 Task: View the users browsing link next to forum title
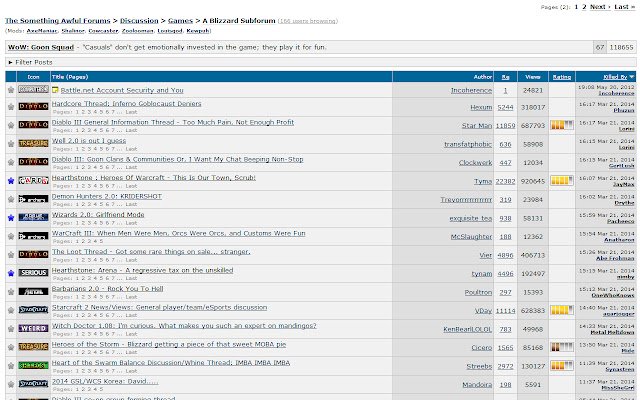pos(308,21)
